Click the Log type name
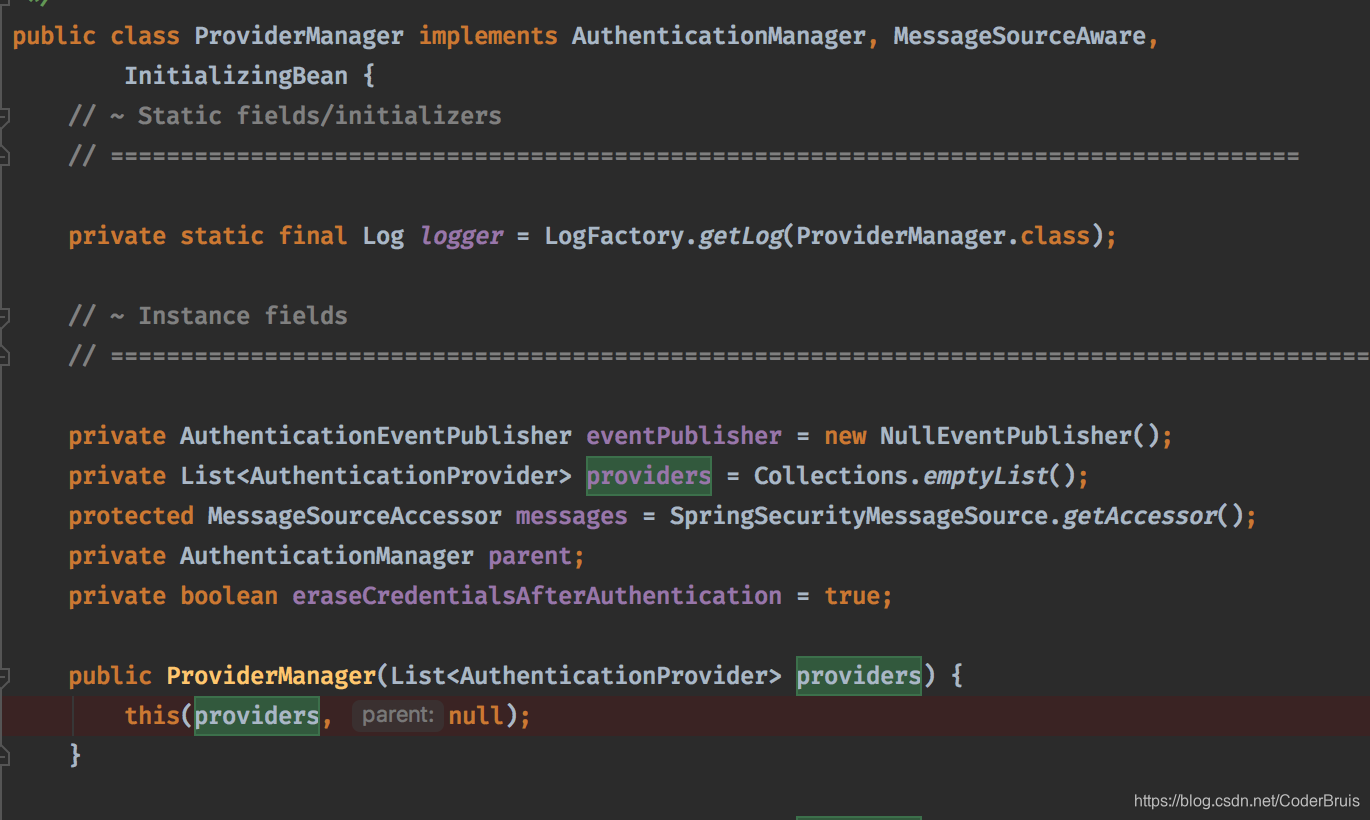 tap(383, 236)
